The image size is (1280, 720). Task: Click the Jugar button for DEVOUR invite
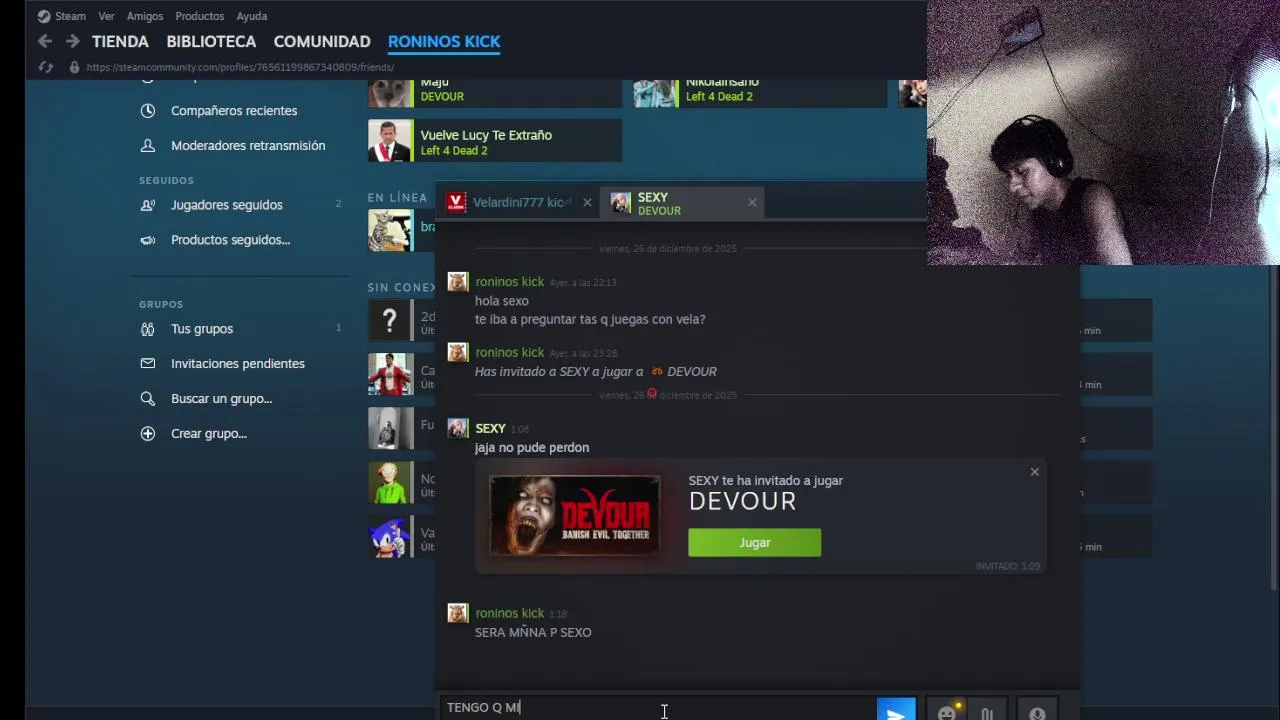[x=754, y=543]
